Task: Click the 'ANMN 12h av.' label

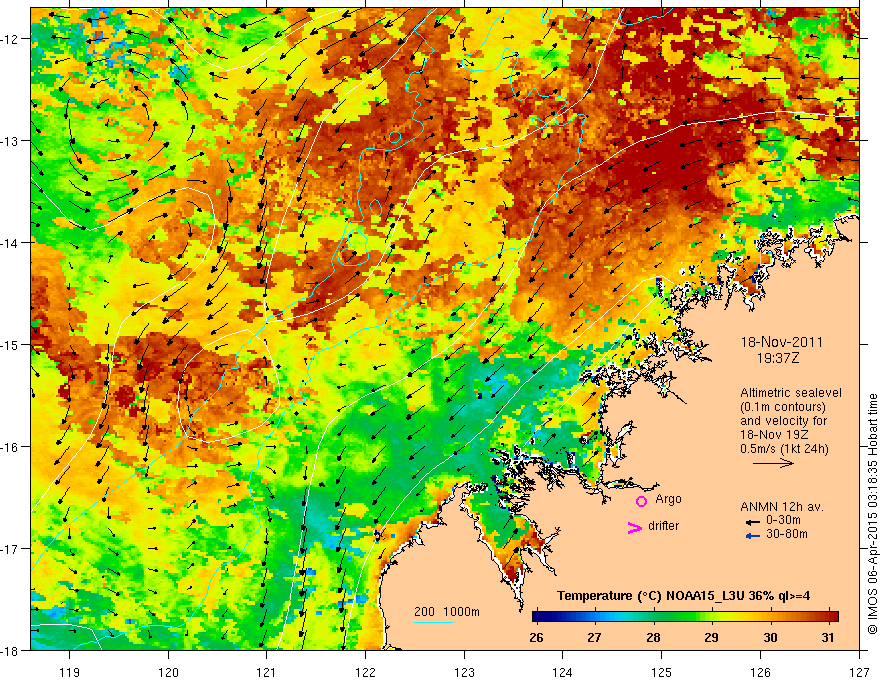Action: point(782,507)
